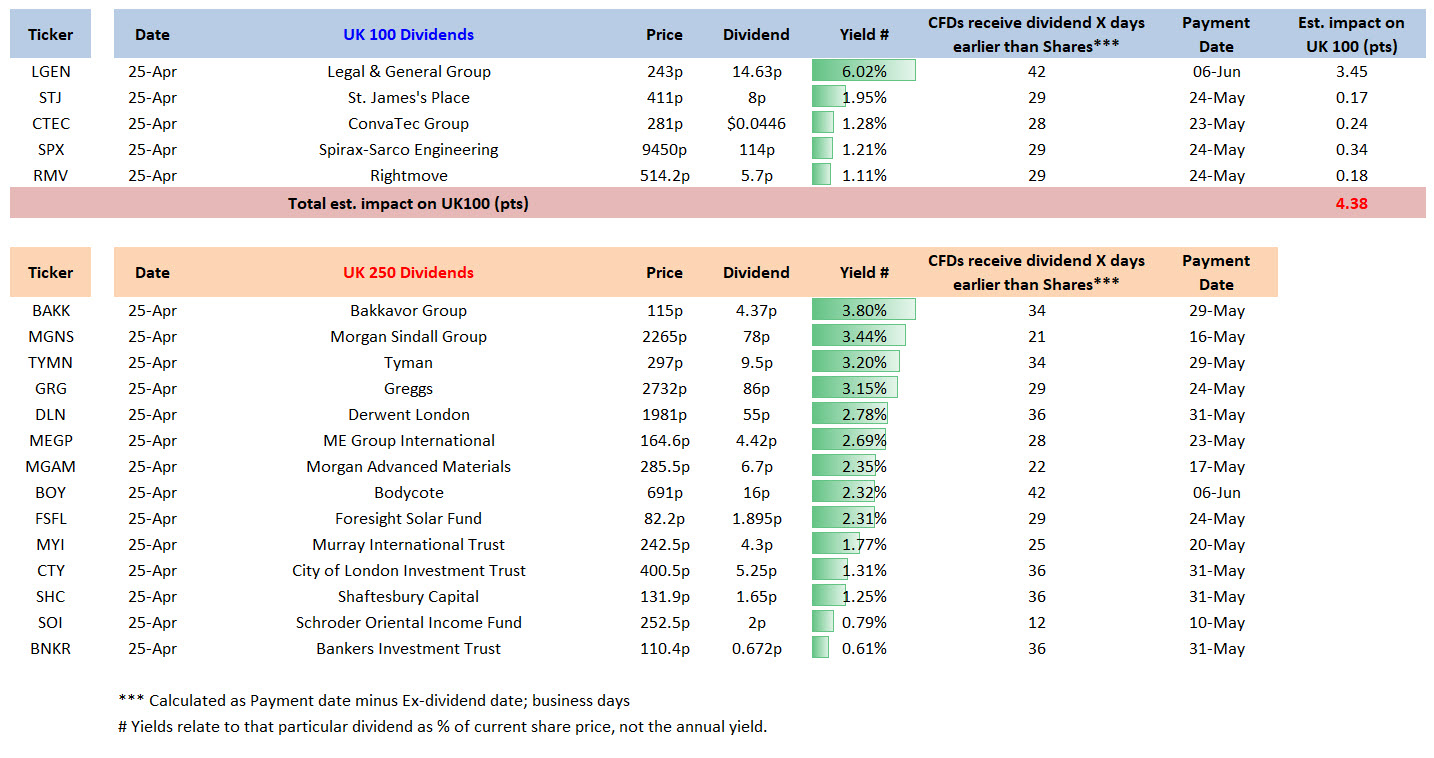Select ticker cell SOI
This screenshot has width=1434, height=758.
[x=50, y=622]
